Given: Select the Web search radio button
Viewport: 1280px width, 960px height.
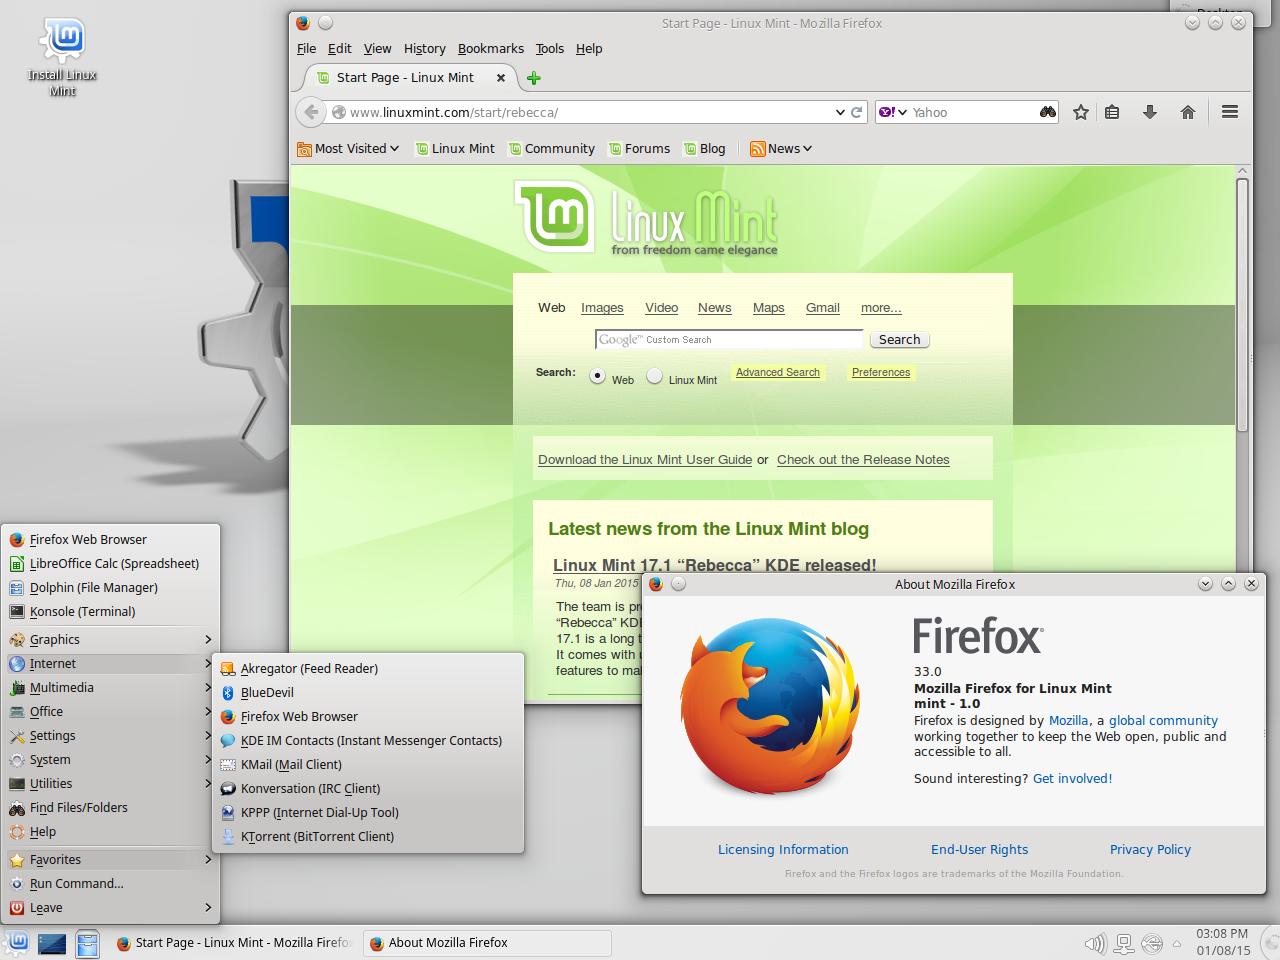Looking at the screenshot, I should [597, 377].
